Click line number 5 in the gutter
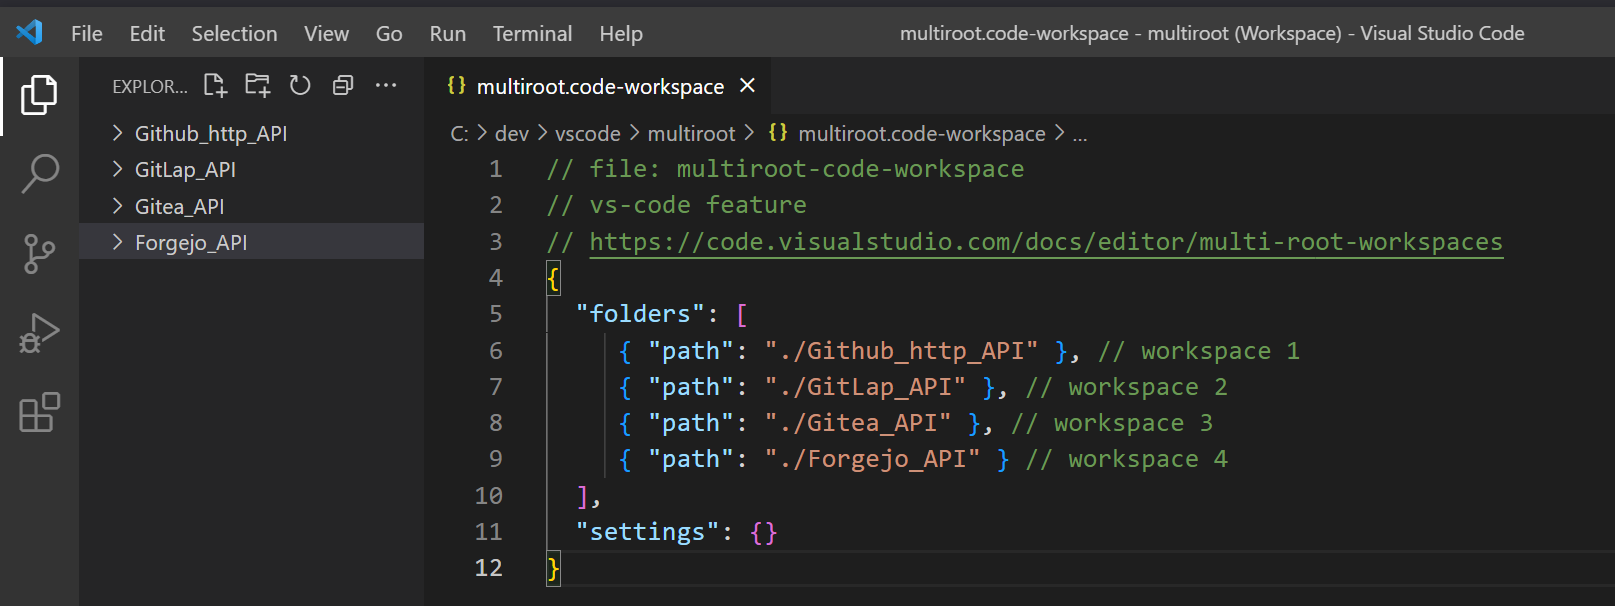1615x606 pixels. (495, 314)
